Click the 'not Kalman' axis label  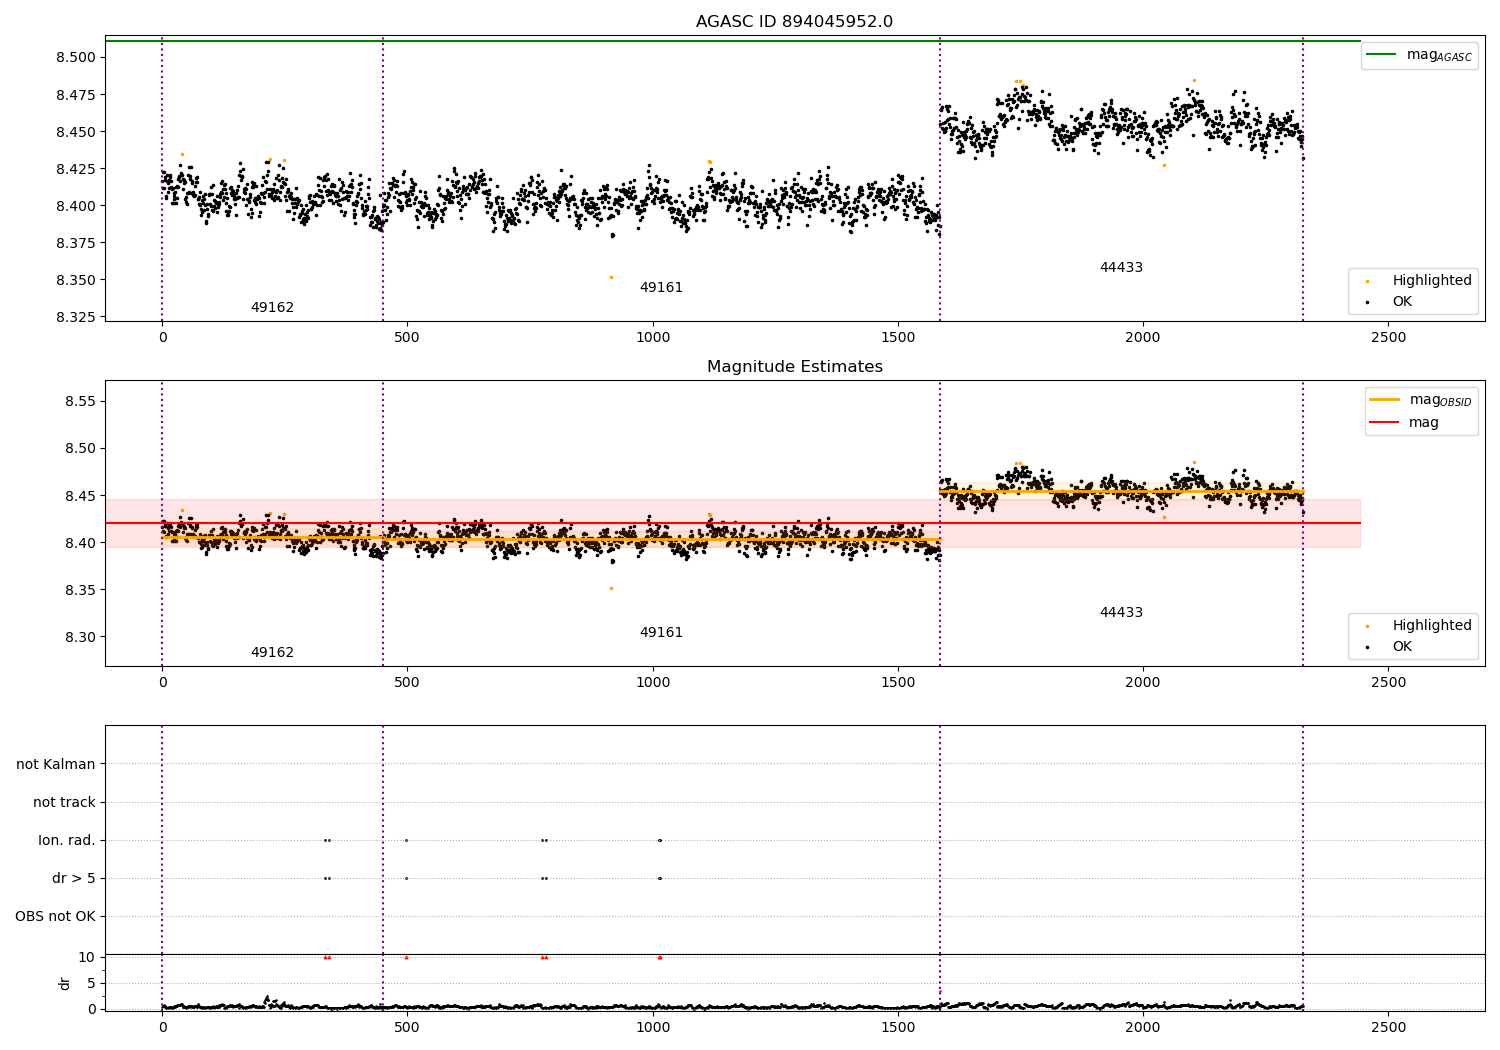coord(56,764)
